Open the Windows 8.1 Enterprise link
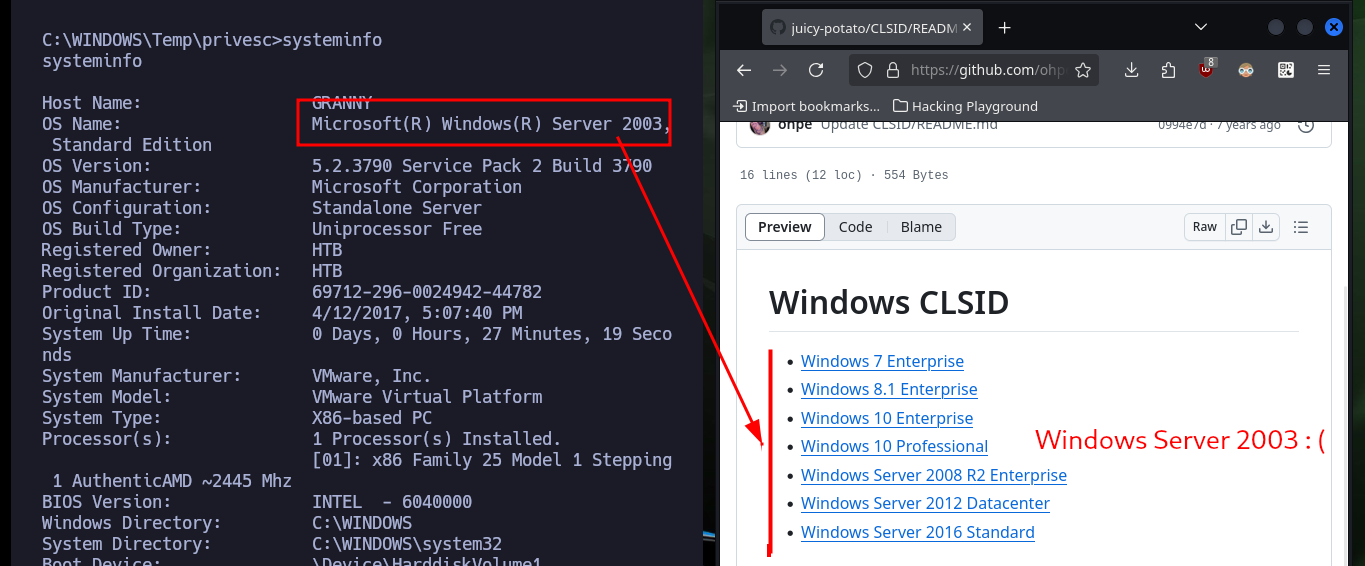This screenshot has width=1365, height=566. click(889, 389)
